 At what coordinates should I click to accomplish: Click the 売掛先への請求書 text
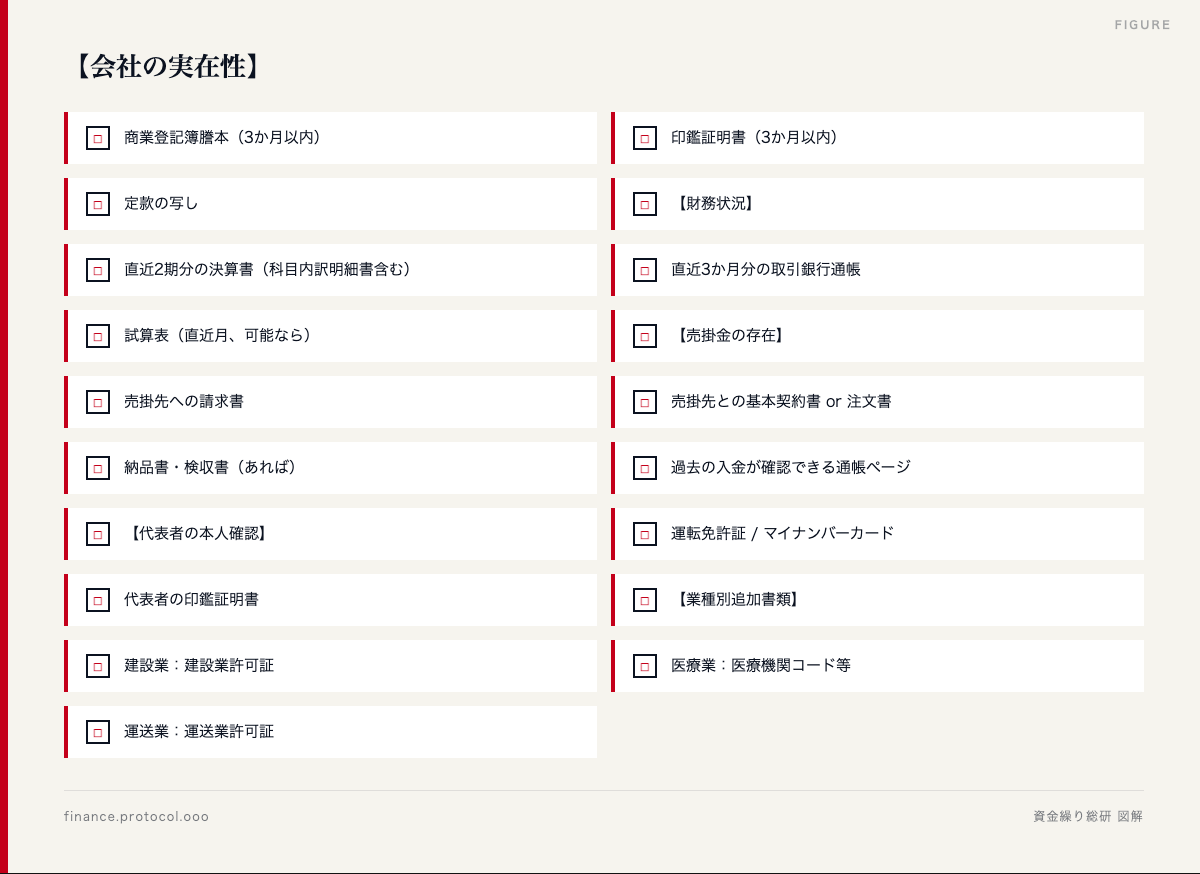pyautogui.click(x=184, y=401)
